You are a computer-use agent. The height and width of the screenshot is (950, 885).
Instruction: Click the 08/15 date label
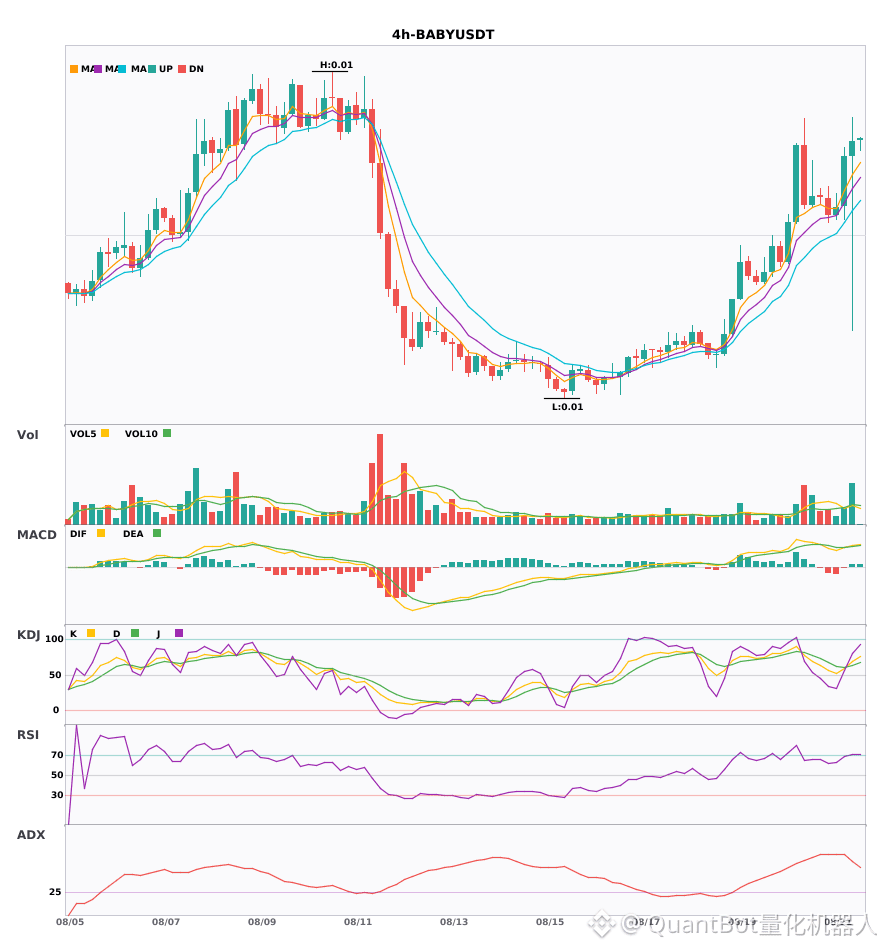(550, 922)
